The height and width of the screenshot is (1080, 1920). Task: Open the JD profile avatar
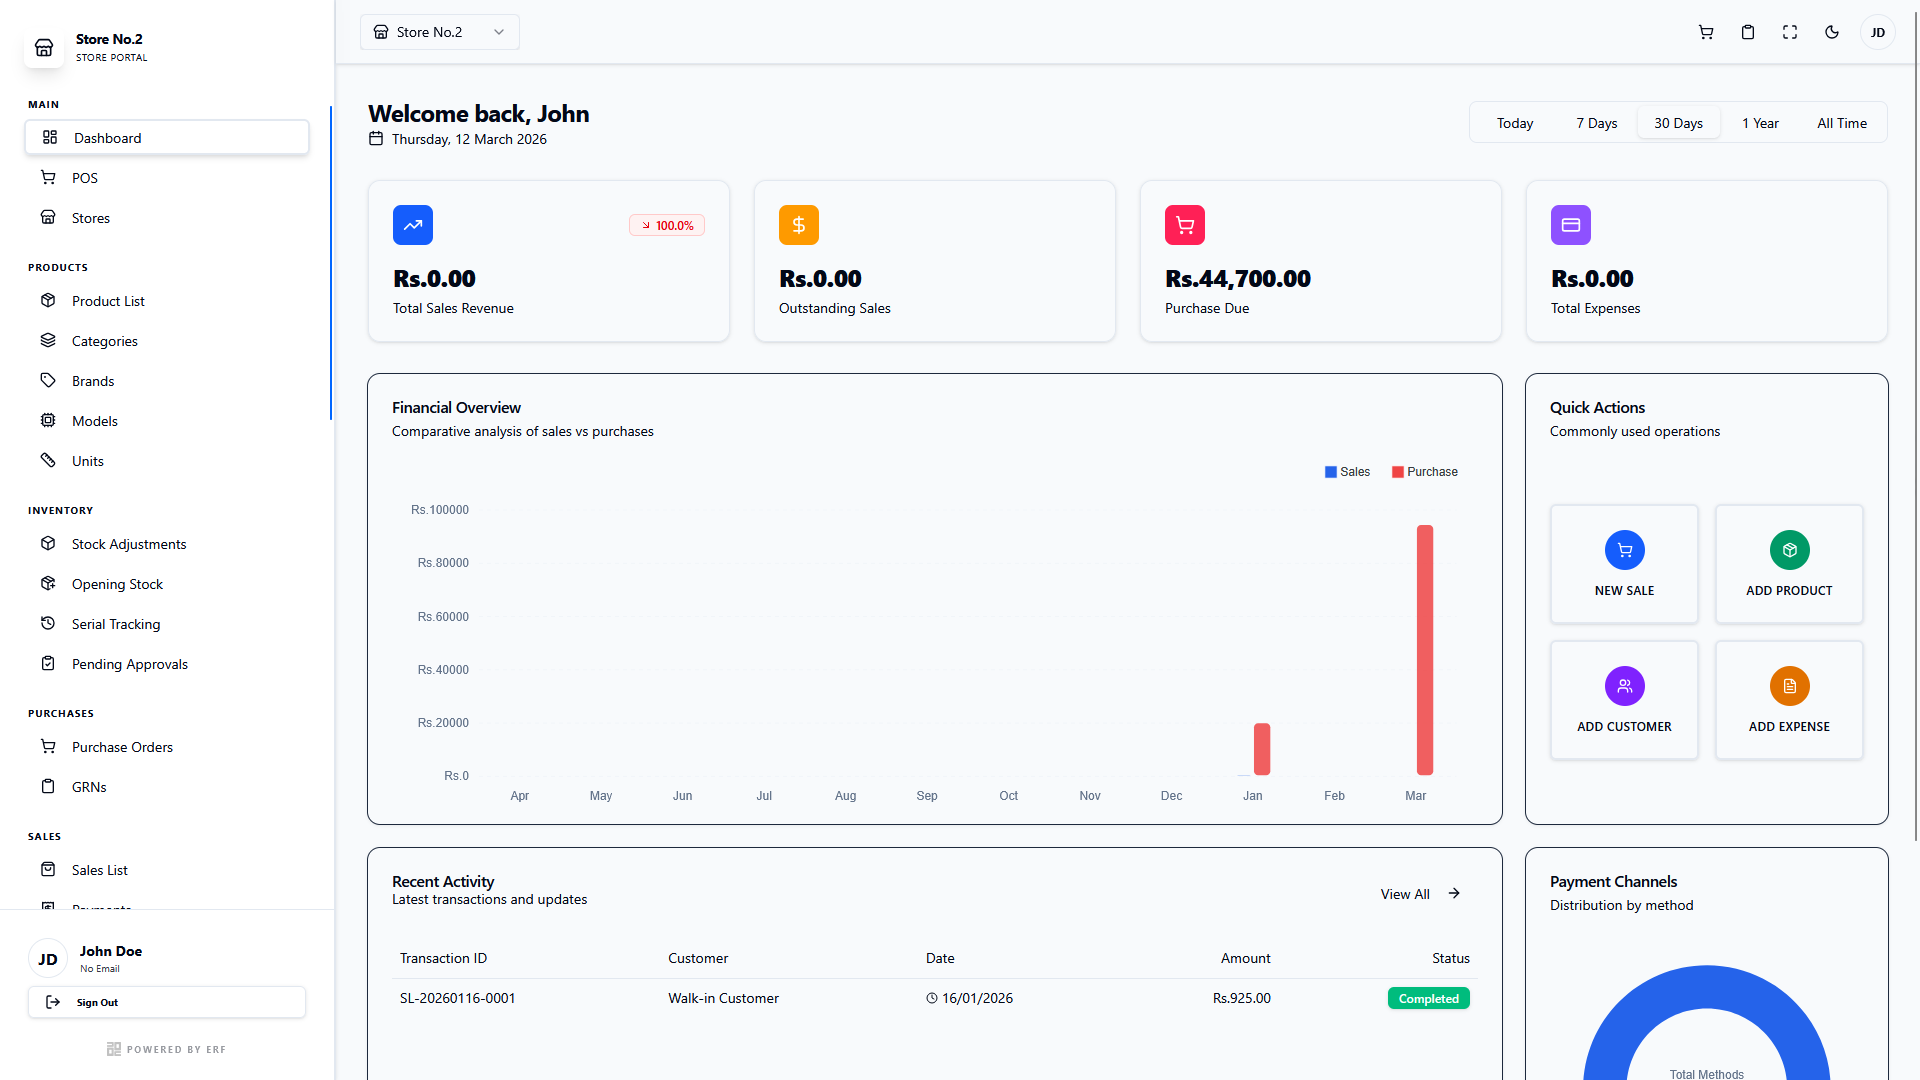(1877, 31)
